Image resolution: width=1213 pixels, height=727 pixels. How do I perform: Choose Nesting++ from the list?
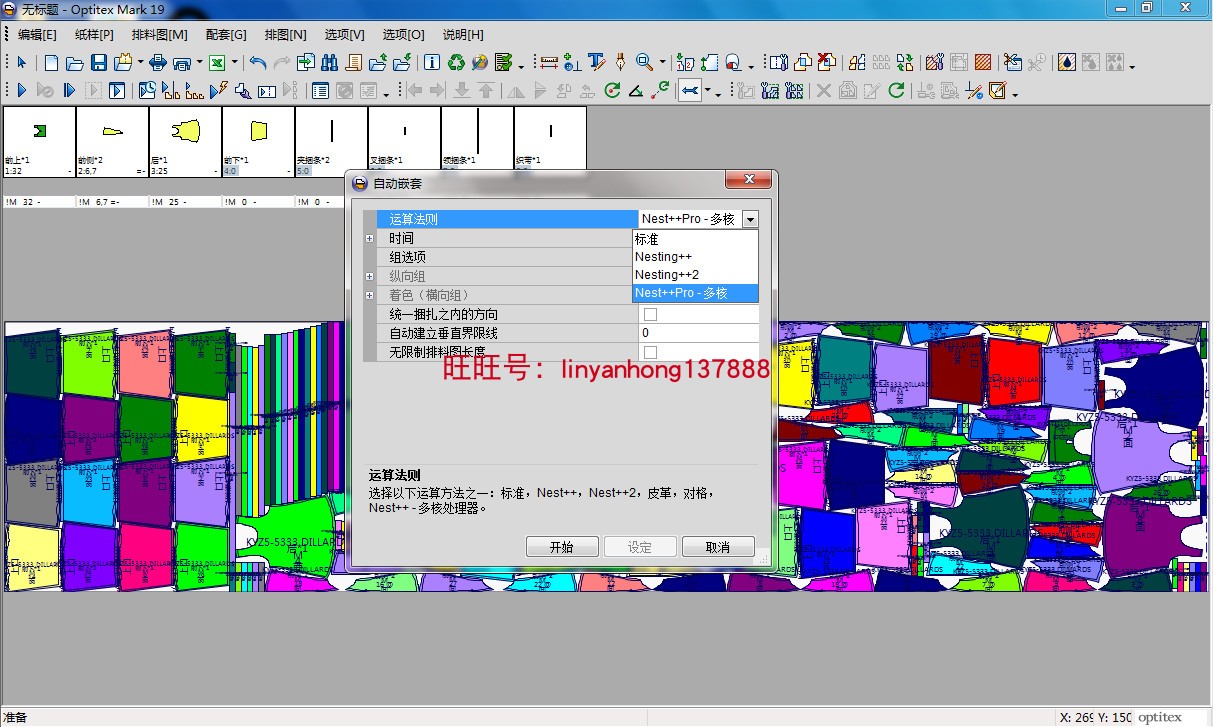click(x=695, y=257)
